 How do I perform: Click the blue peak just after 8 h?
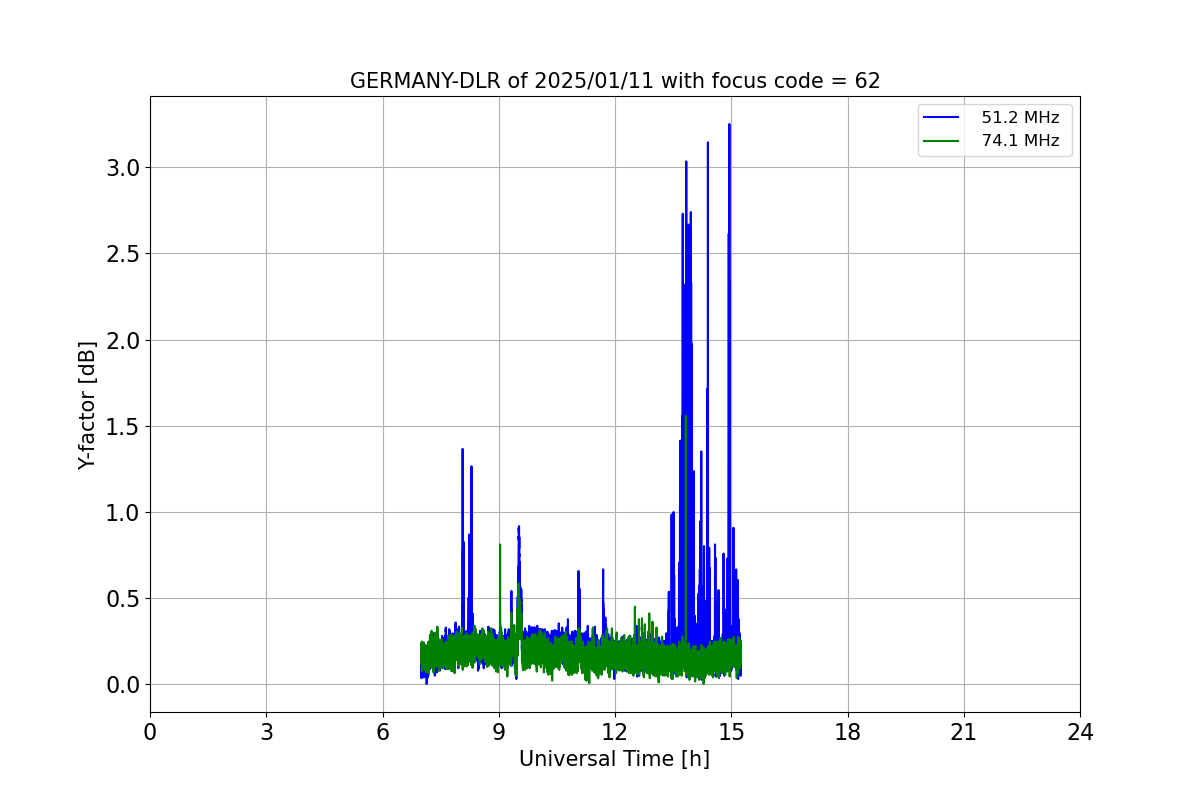(x=462, y=450)
